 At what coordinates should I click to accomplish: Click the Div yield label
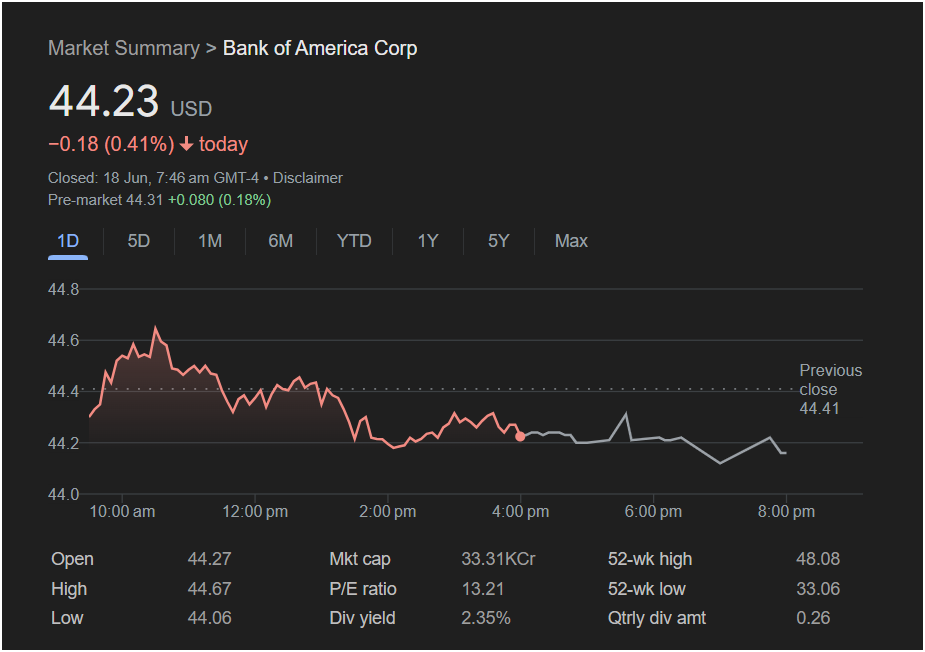coord(362,618)
